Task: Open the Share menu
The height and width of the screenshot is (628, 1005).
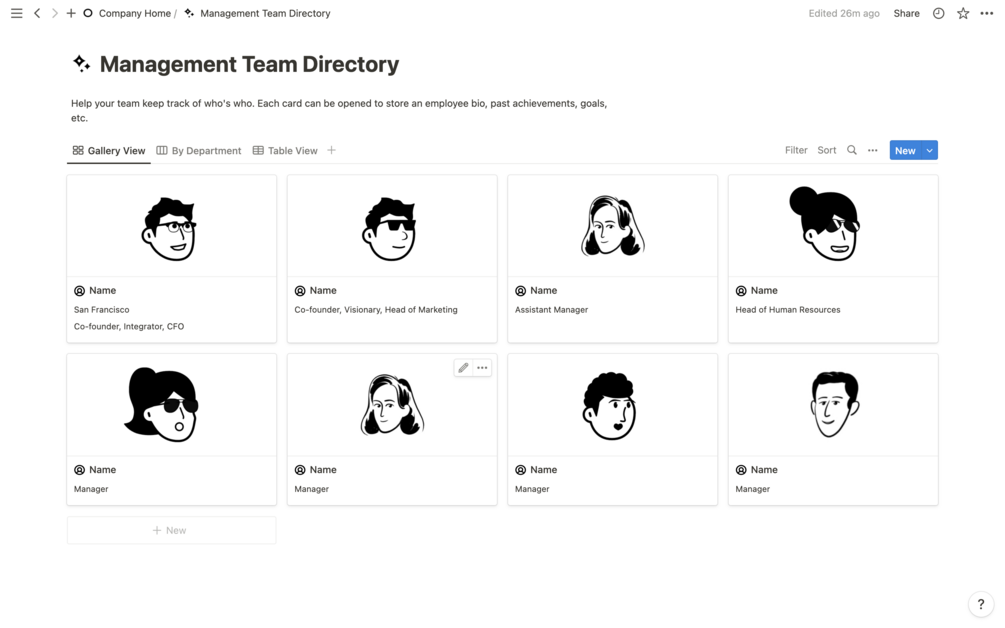Action: [x=906, y=13]
